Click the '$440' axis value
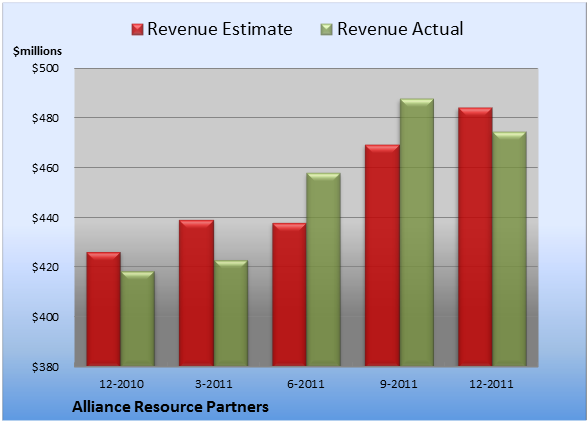The height and width of the screenshot is (422, 588). tap(45, 218)
